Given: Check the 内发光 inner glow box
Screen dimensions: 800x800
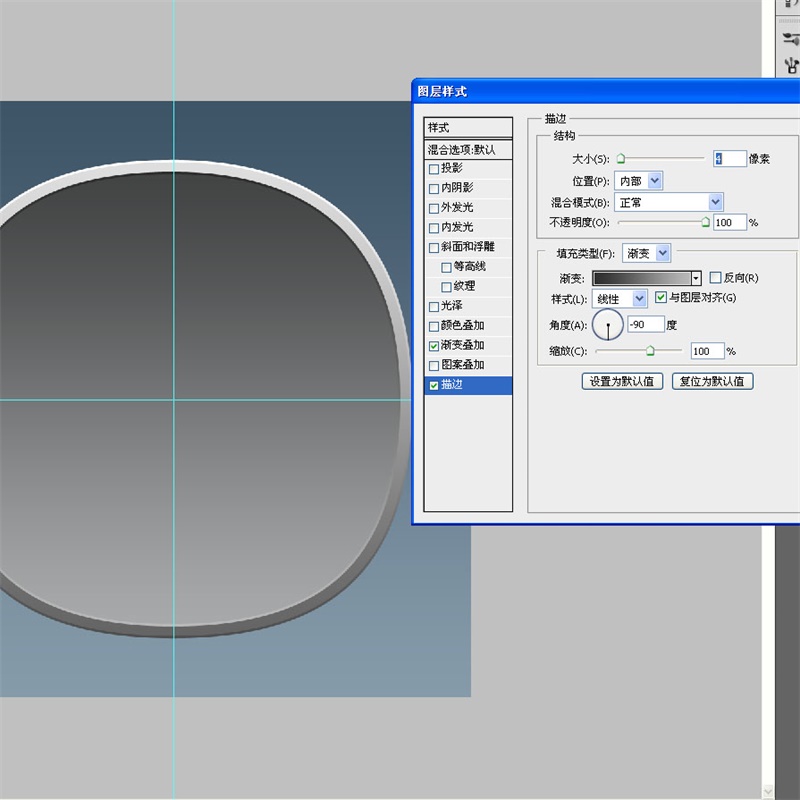Looking at the screenshot, I should tap(434, 228).
